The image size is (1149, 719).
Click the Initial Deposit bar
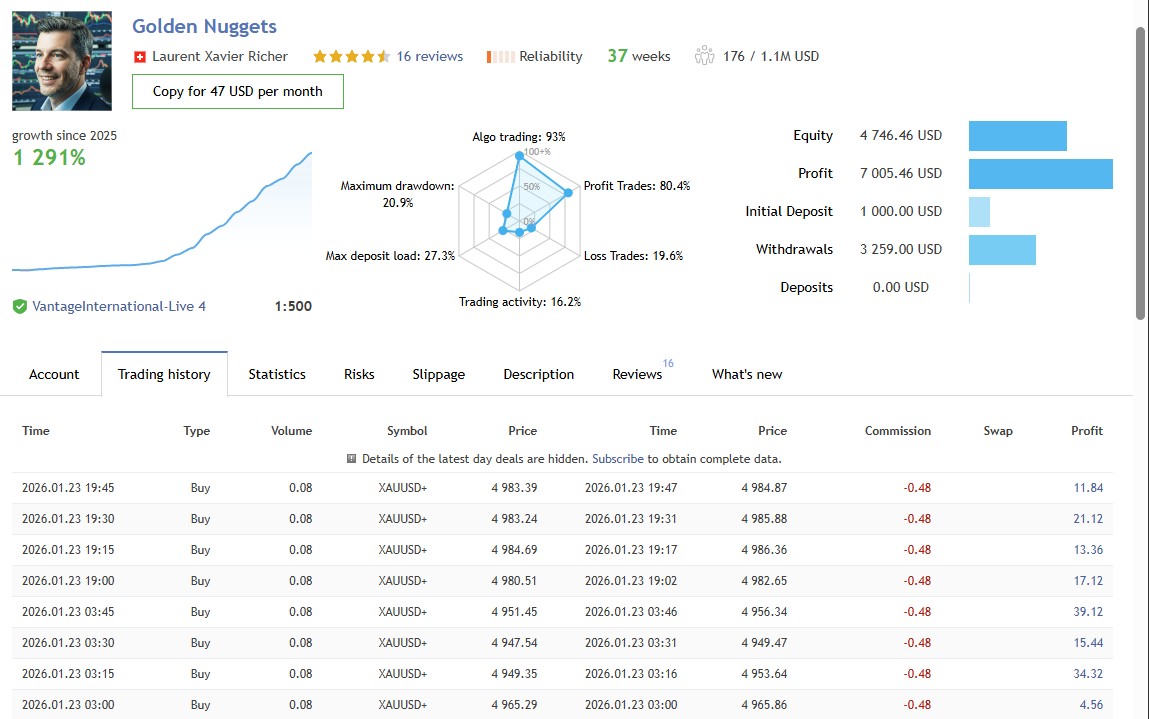click(x=979, y=212)
